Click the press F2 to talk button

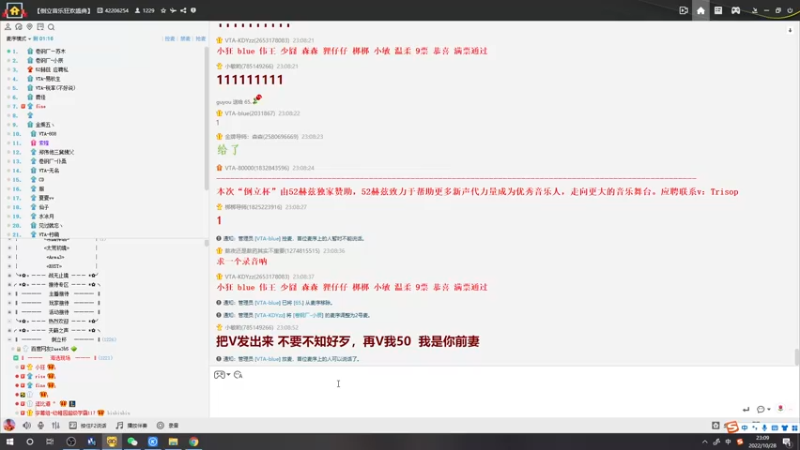pyautogui.click(x=88, y=426)
